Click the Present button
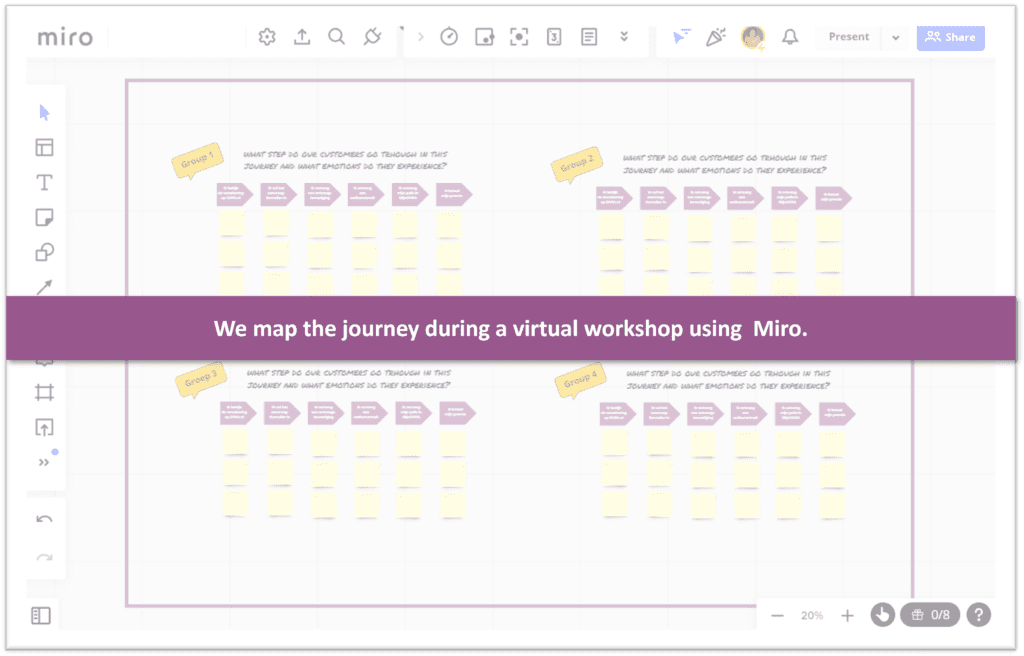Image resolution: width=1024 pixels, height=656 pixels. pos(849,37)
